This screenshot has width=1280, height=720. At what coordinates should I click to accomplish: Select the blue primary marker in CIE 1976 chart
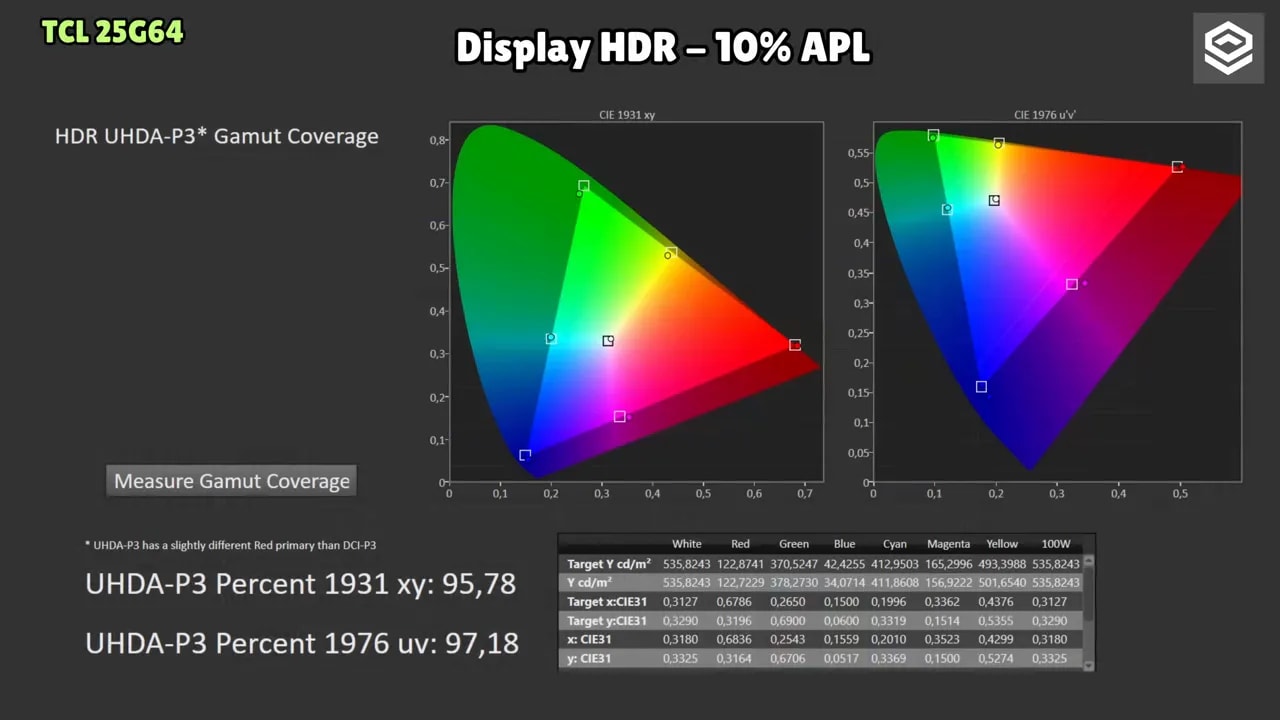(x=981, y=387)
